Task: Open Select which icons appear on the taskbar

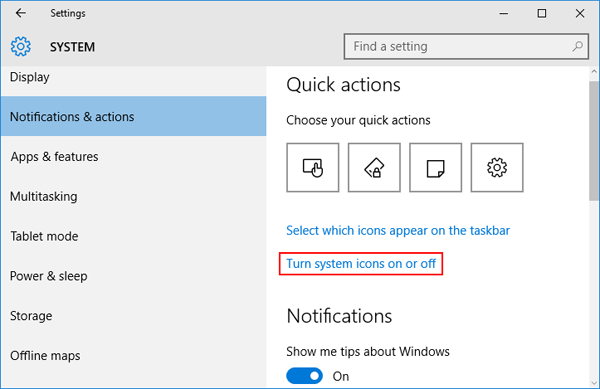Action: [x=398, y=231]
